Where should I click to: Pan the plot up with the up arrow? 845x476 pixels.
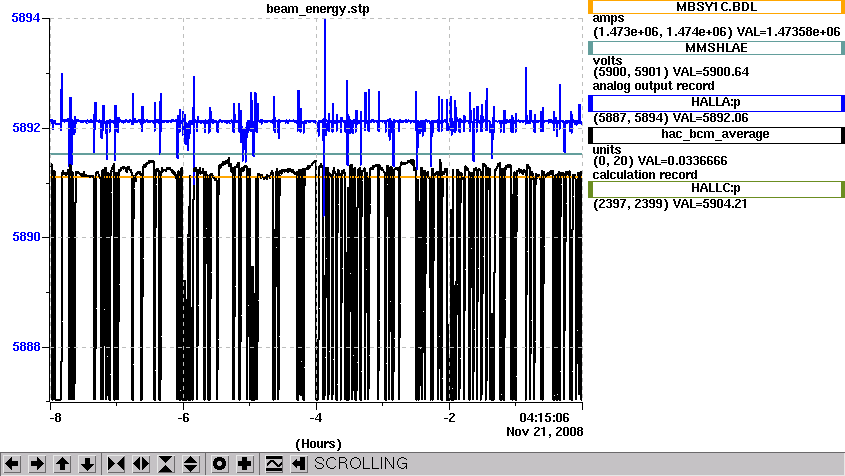pos(62,464)
